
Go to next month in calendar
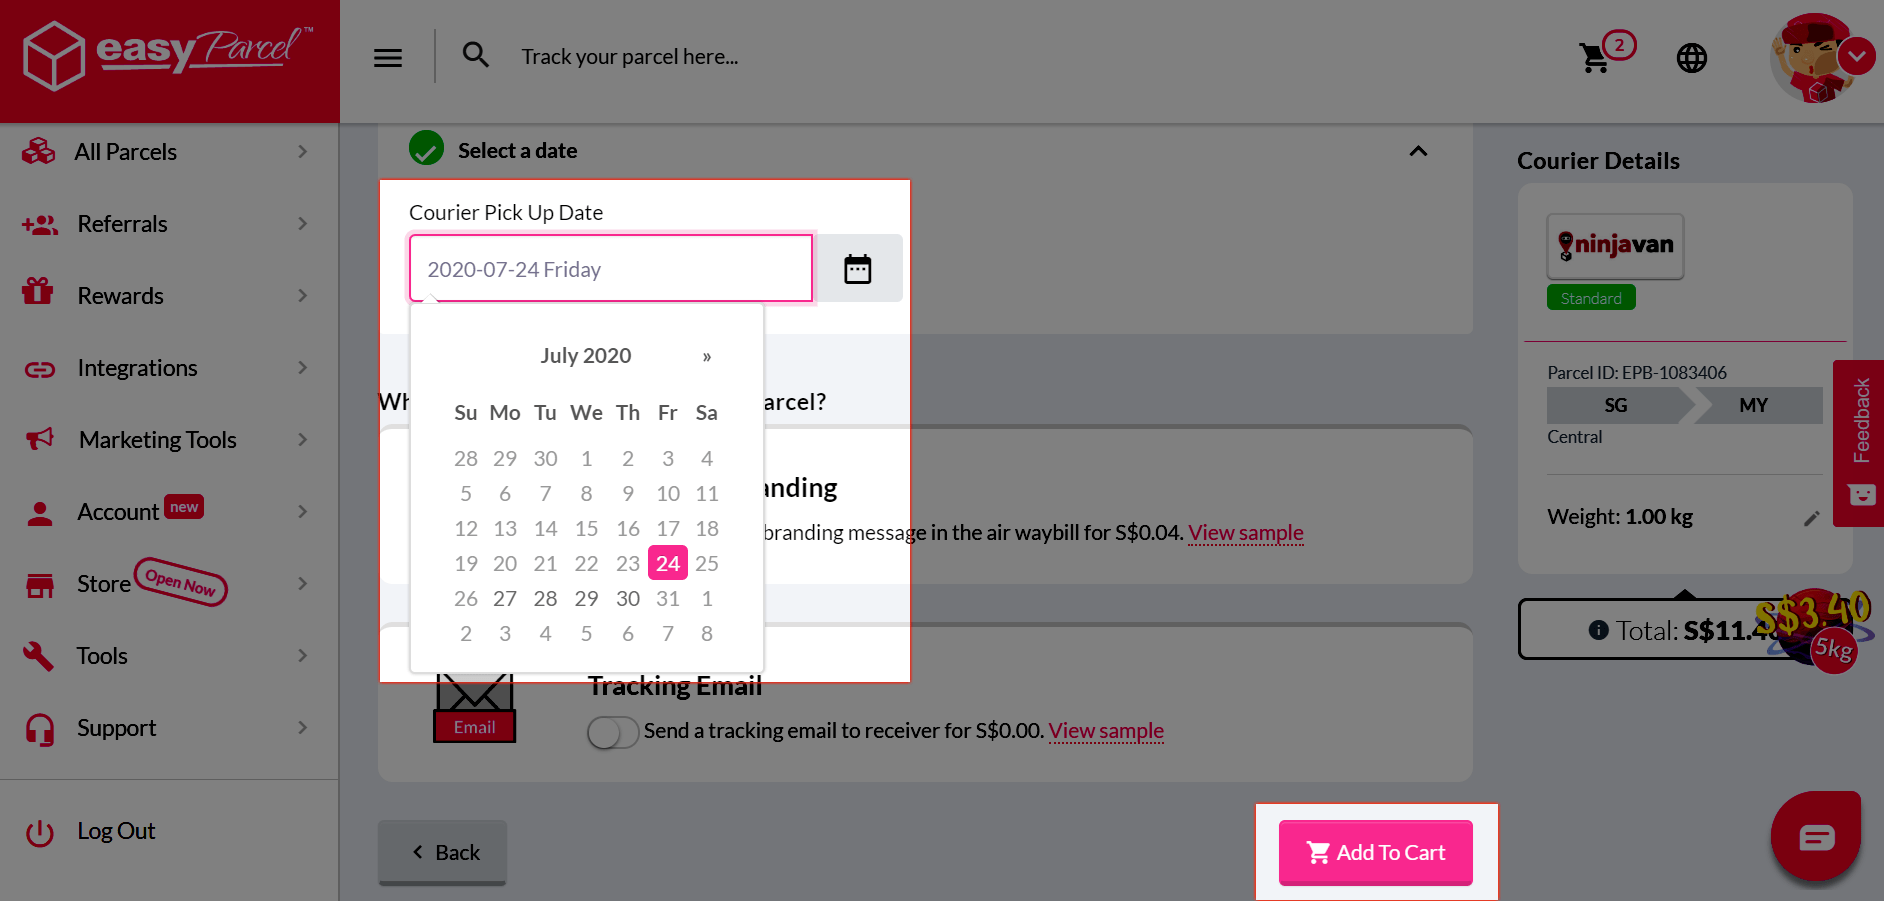[707, 357]
